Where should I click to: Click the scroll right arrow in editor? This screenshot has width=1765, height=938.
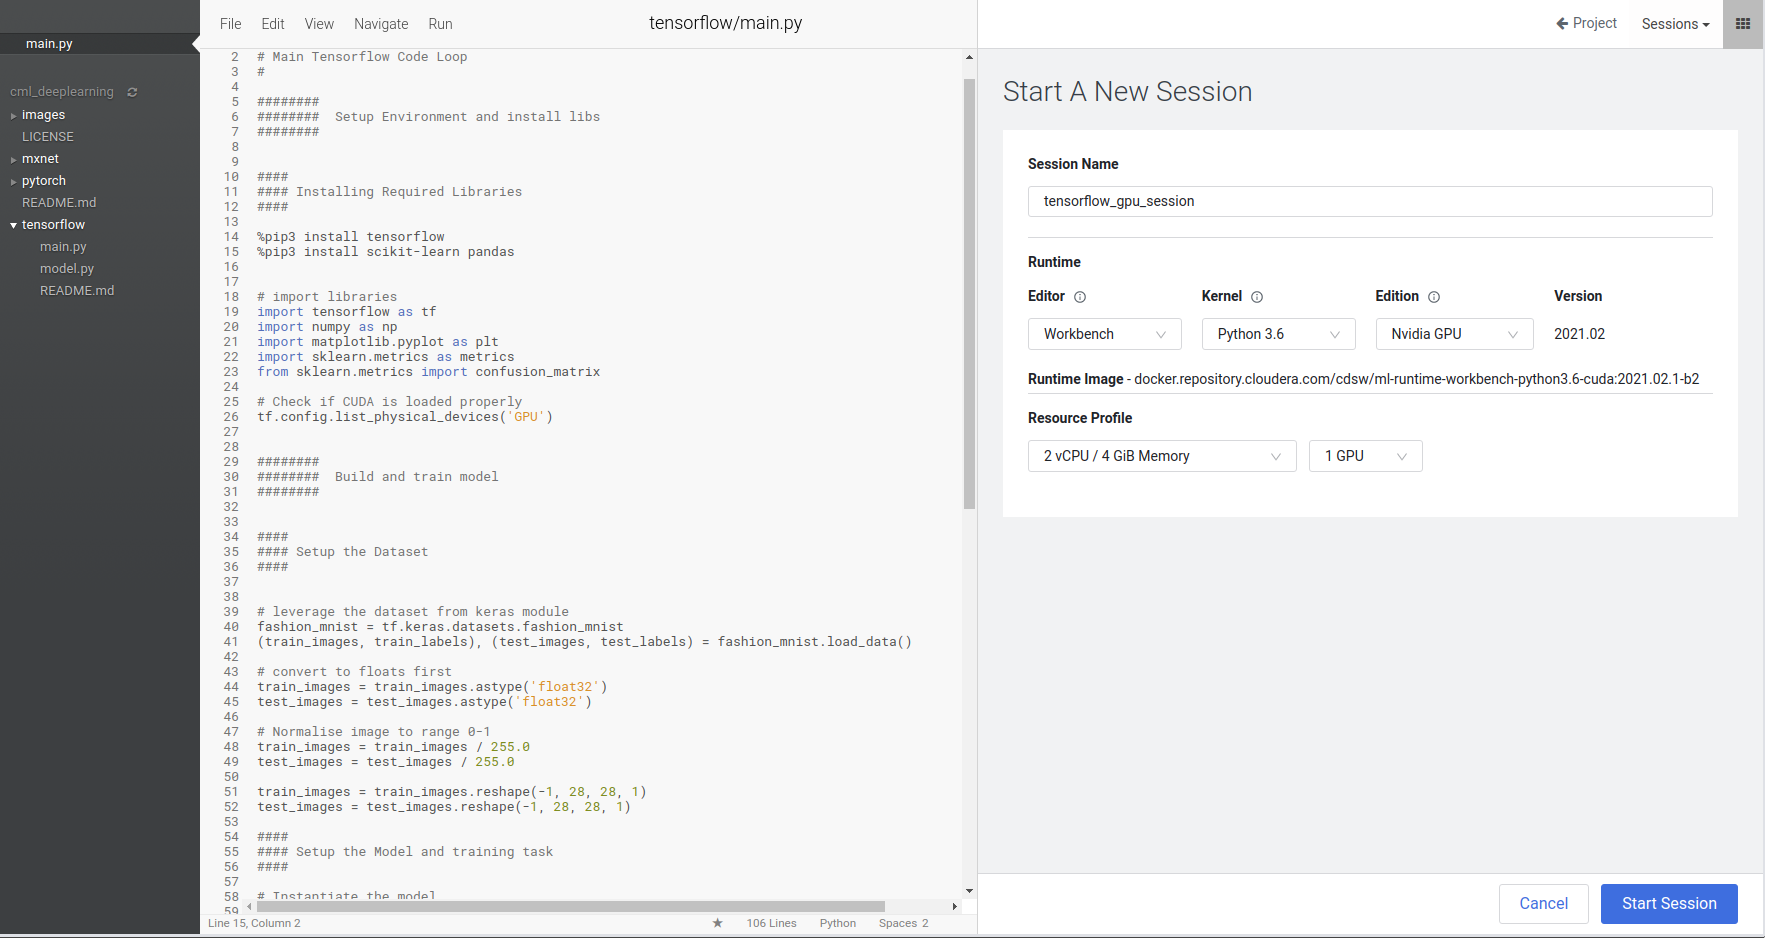coord(955,907)
